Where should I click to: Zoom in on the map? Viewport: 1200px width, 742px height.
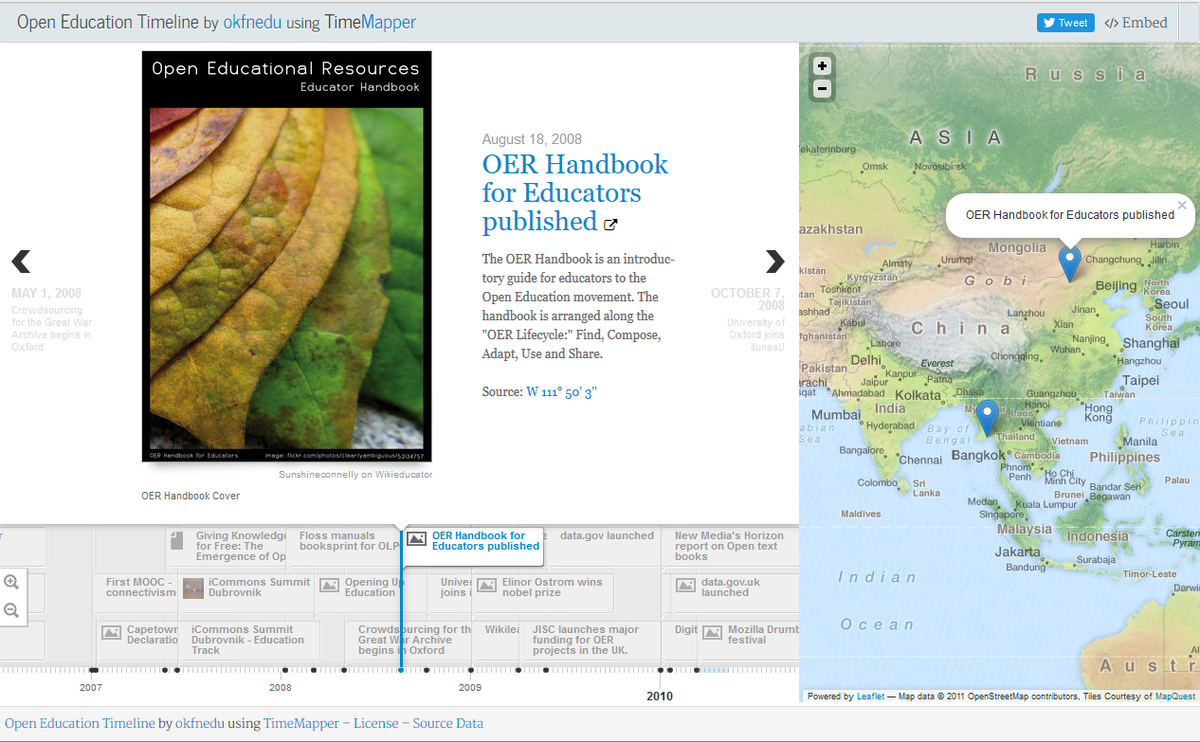coord(822,66)
